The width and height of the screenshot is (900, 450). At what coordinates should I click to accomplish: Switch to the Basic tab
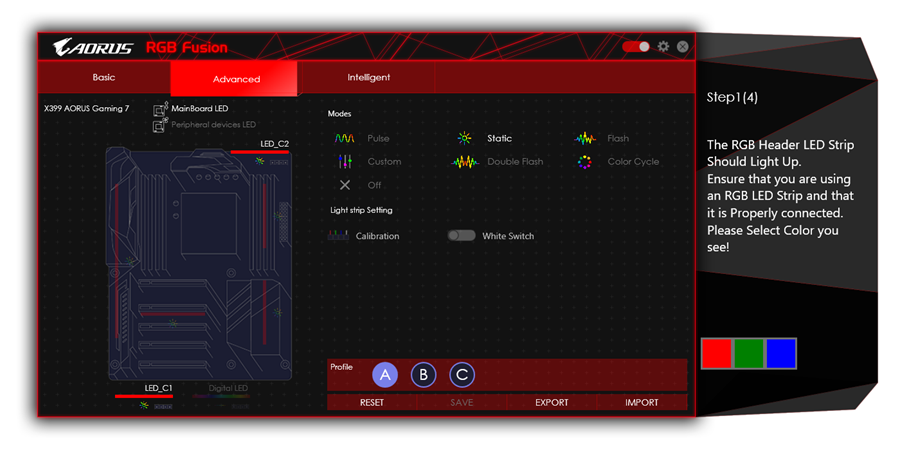[x=104, y=78]
